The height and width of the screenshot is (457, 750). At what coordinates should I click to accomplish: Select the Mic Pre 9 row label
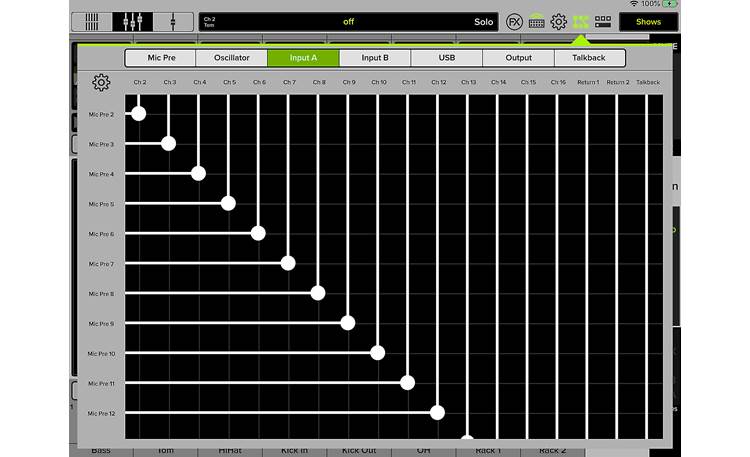(101, 323)
